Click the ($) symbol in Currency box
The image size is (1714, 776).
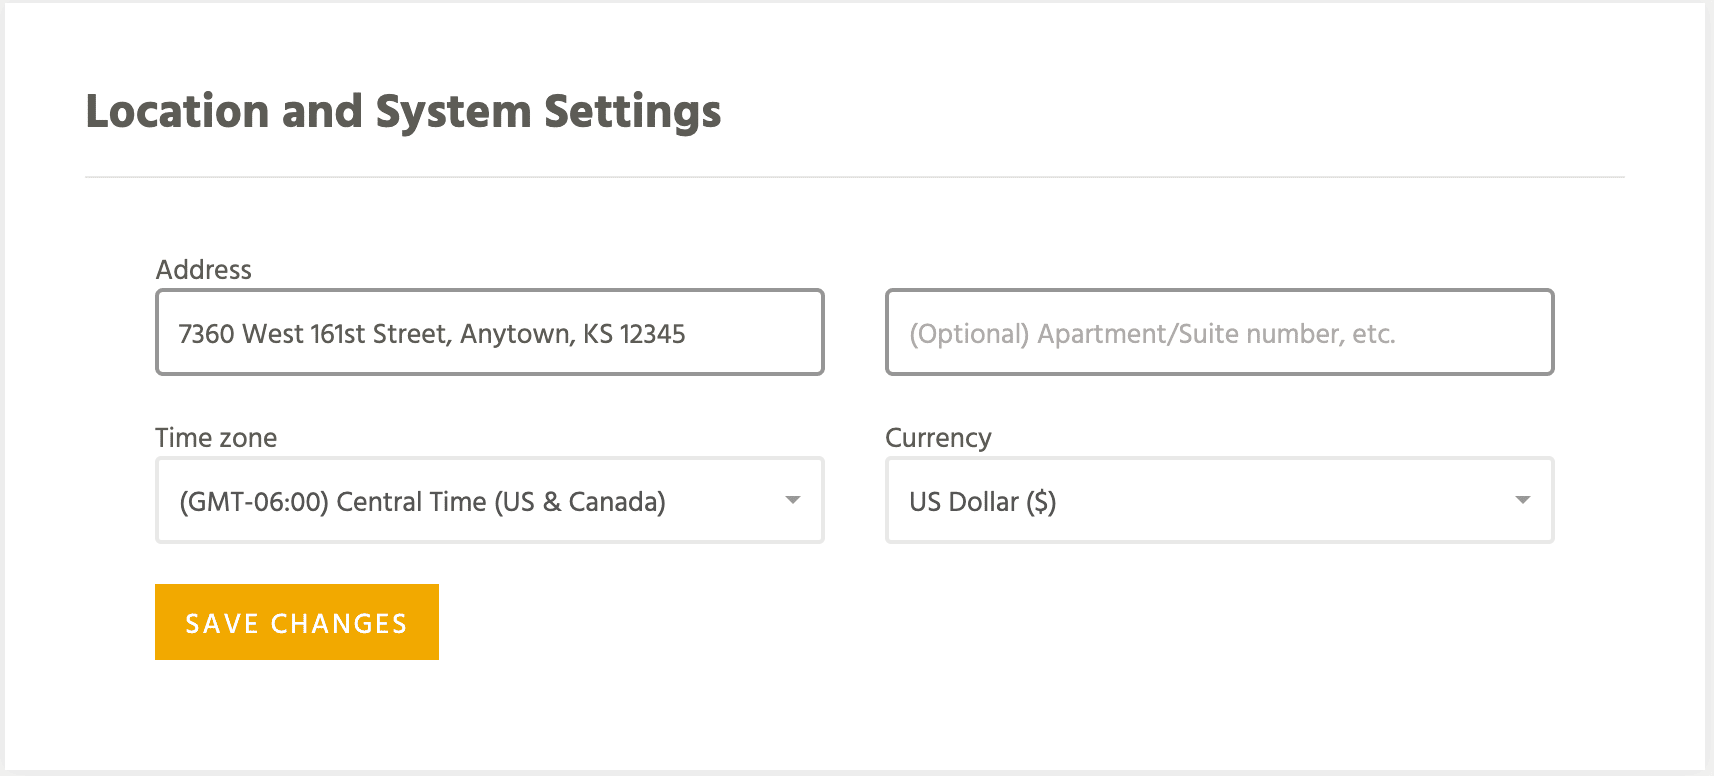pos(1041,502)
